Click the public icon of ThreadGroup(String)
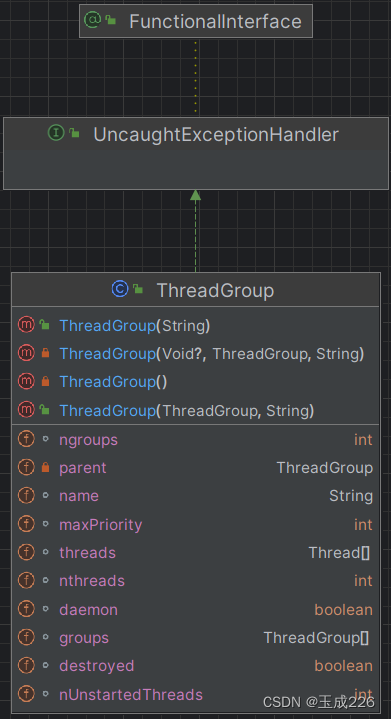 [44, 325]
